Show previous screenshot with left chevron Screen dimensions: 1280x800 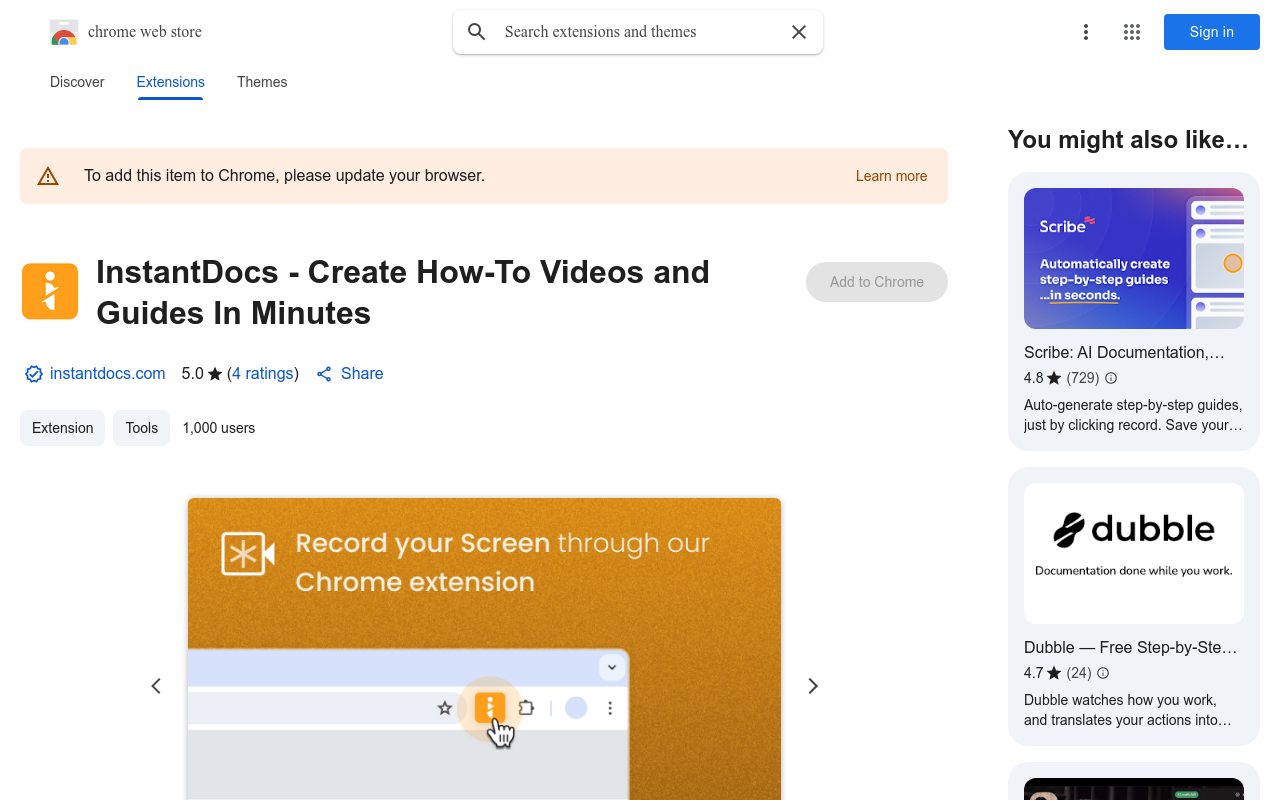click(x=156, y=686)
